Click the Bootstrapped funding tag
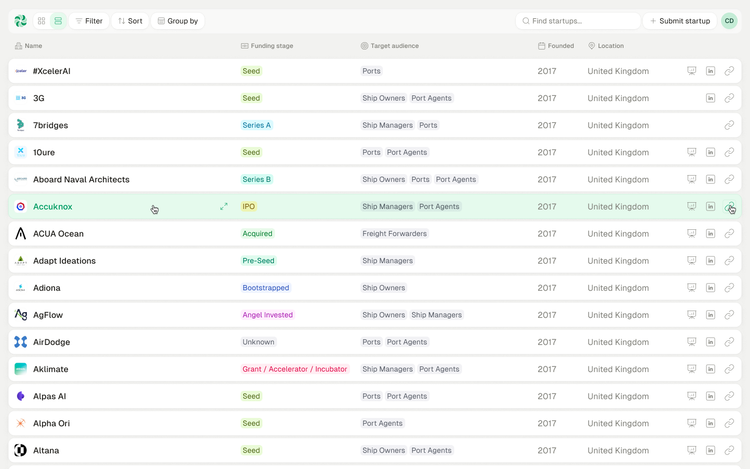 click(x=265, y=288)
